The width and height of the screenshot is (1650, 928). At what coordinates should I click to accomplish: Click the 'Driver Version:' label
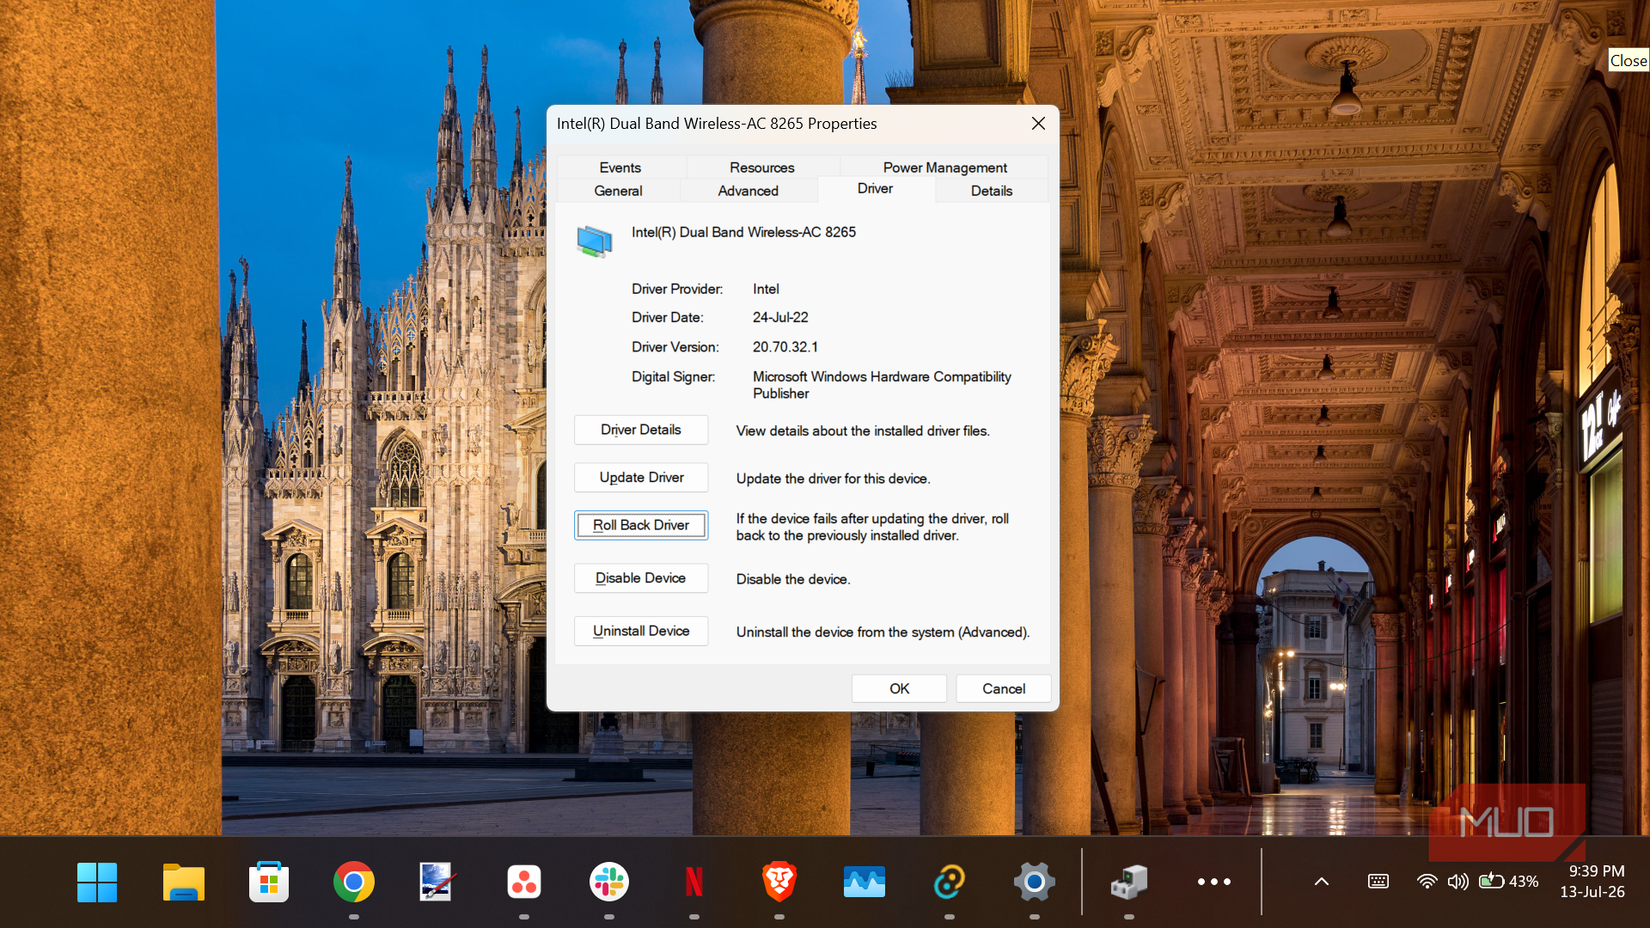pos(675,347)
